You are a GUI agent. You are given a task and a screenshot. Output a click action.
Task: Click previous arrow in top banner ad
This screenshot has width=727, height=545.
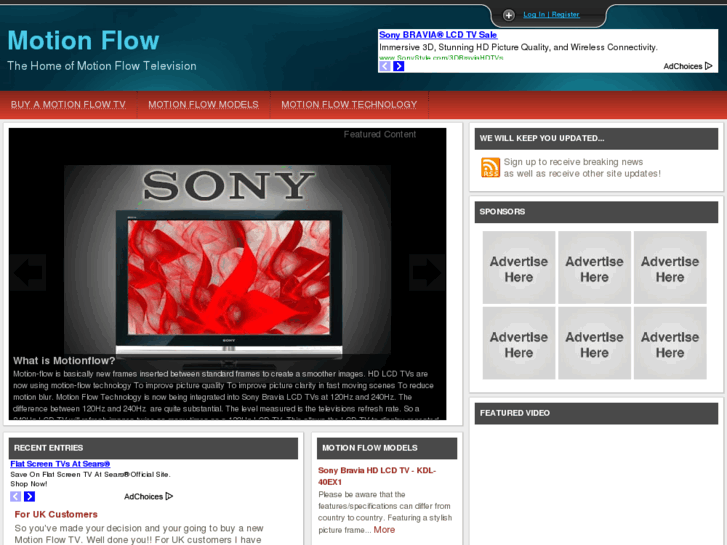click(385, 66)
